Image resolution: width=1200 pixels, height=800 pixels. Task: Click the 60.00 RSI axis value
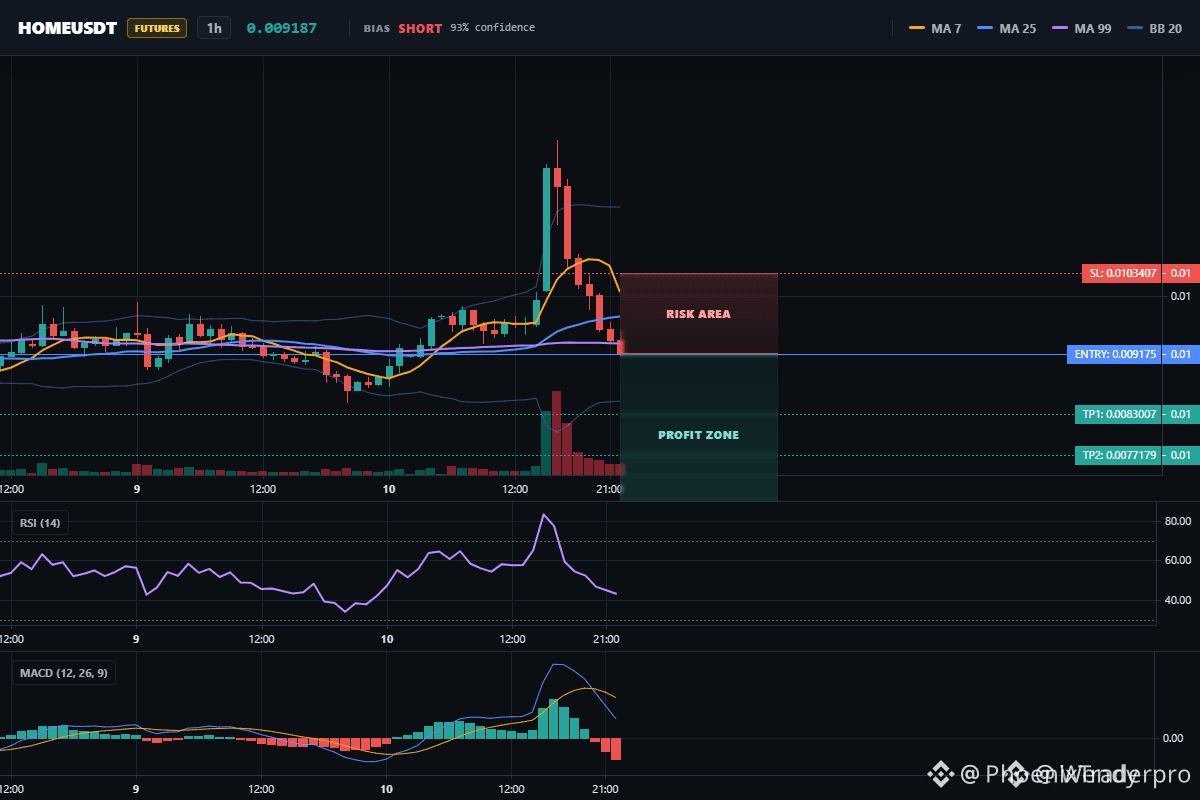pyautogui.click(x=1178, y=560)
